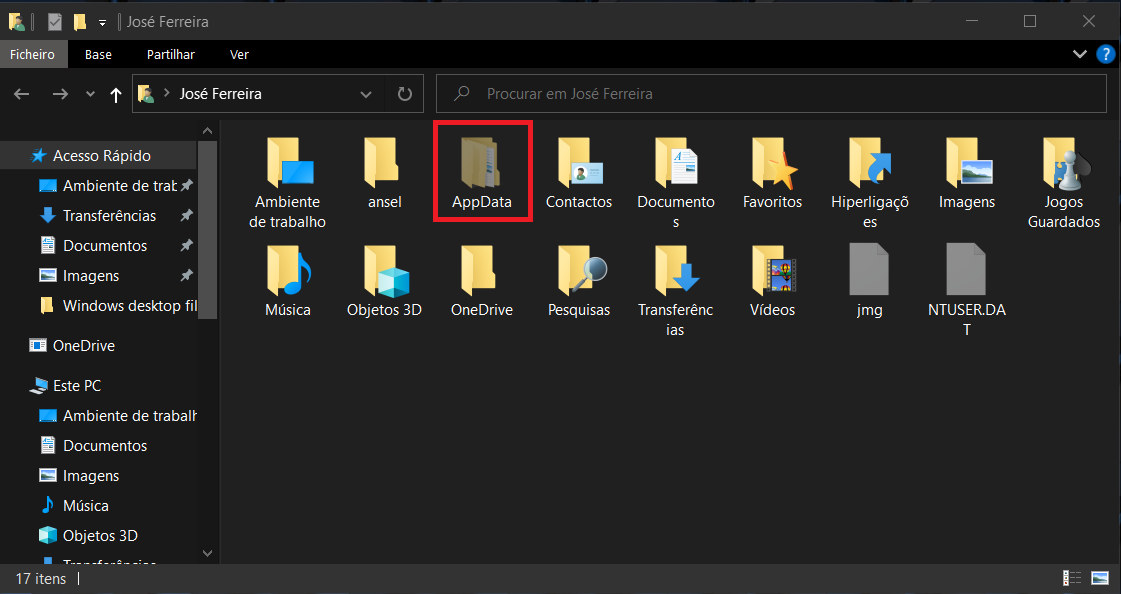The width and height of the screenshot is (1121, 594).
Task: Refresh the current folder
Action: [404, 94]
